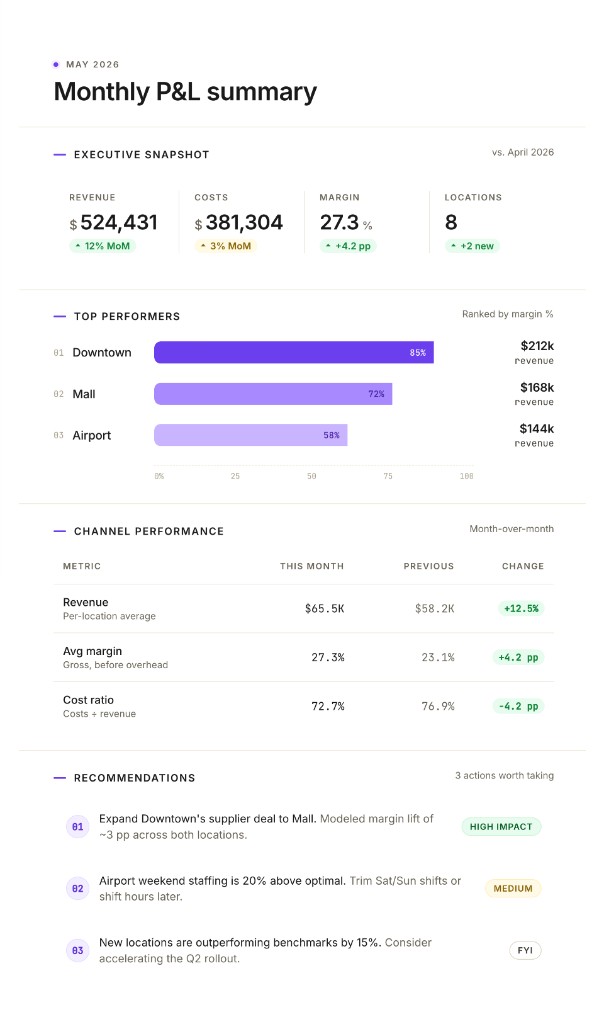This screenshot has height=1024, width=604.
Task: Click the FYI tag
Action: [x=525, y=951]
